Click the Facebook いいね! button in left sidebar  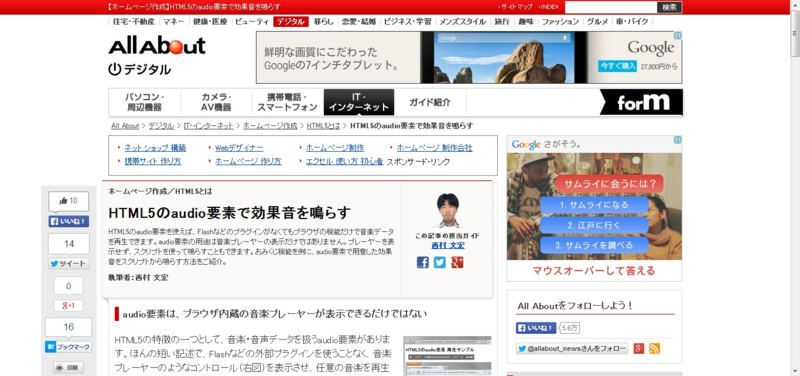69,221
